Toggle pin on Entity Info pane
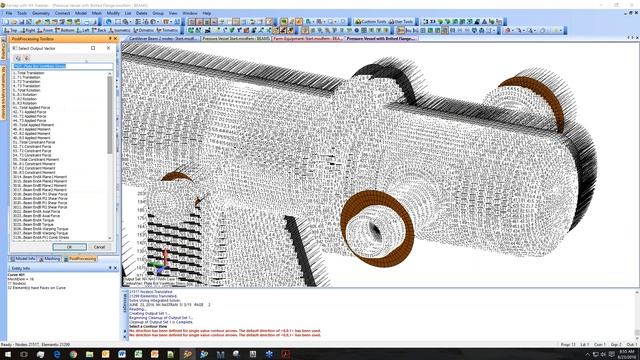This screenshot has height=360, width=640. point(110,268)
